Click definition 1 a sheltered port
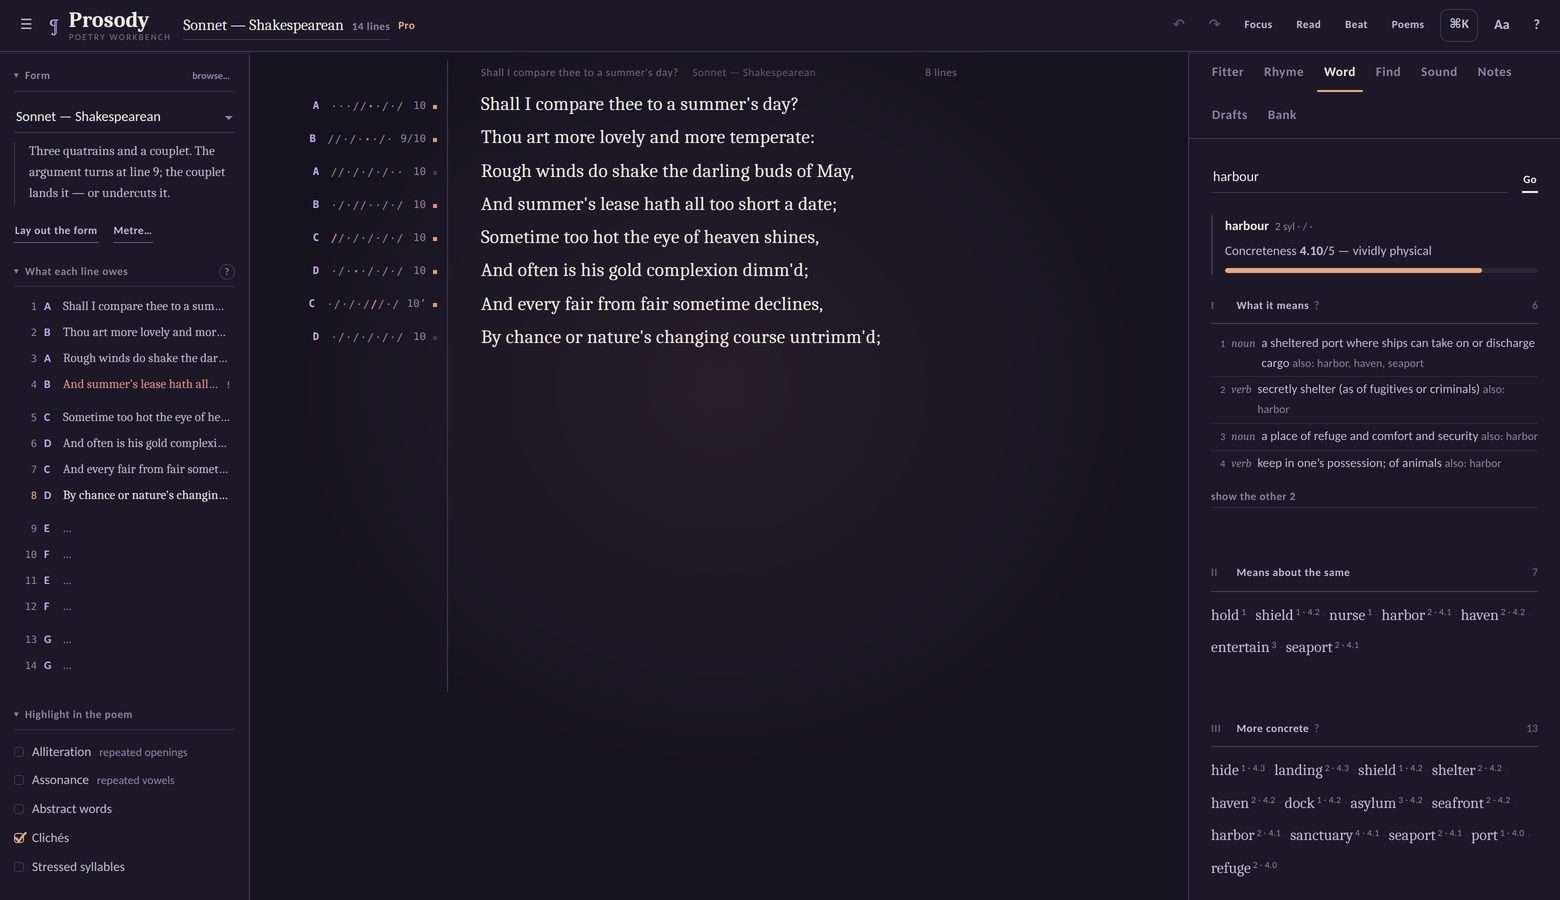Screen dimensions: 1560x900 (1375, 353)
